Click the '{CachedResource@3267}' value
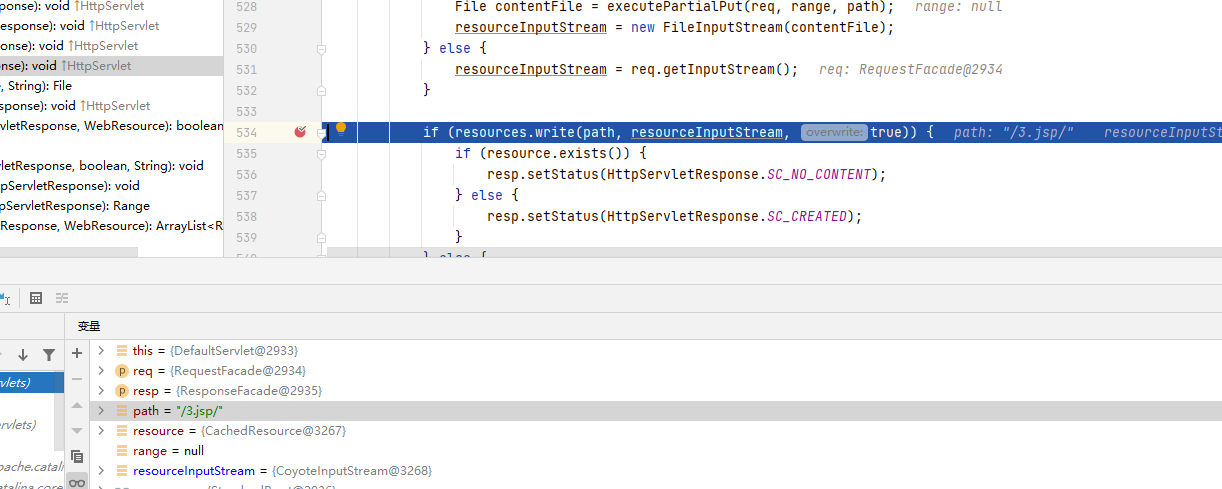Image resolution: width=1222 pixels, height=489 pixels. click(x=273, y=431)
